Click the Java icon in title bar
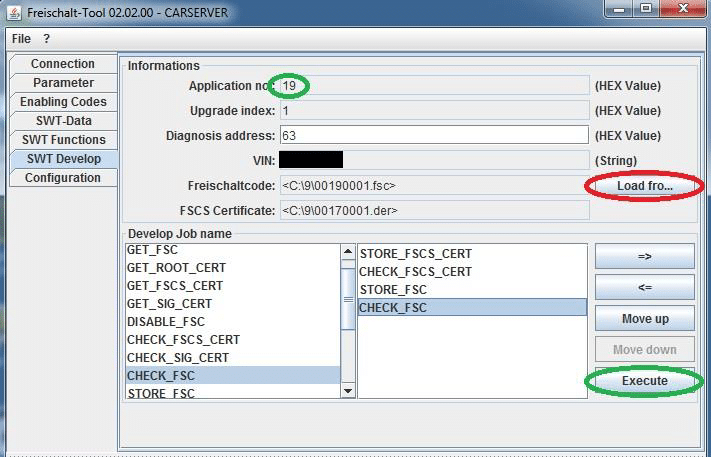 tap(14, 11)
